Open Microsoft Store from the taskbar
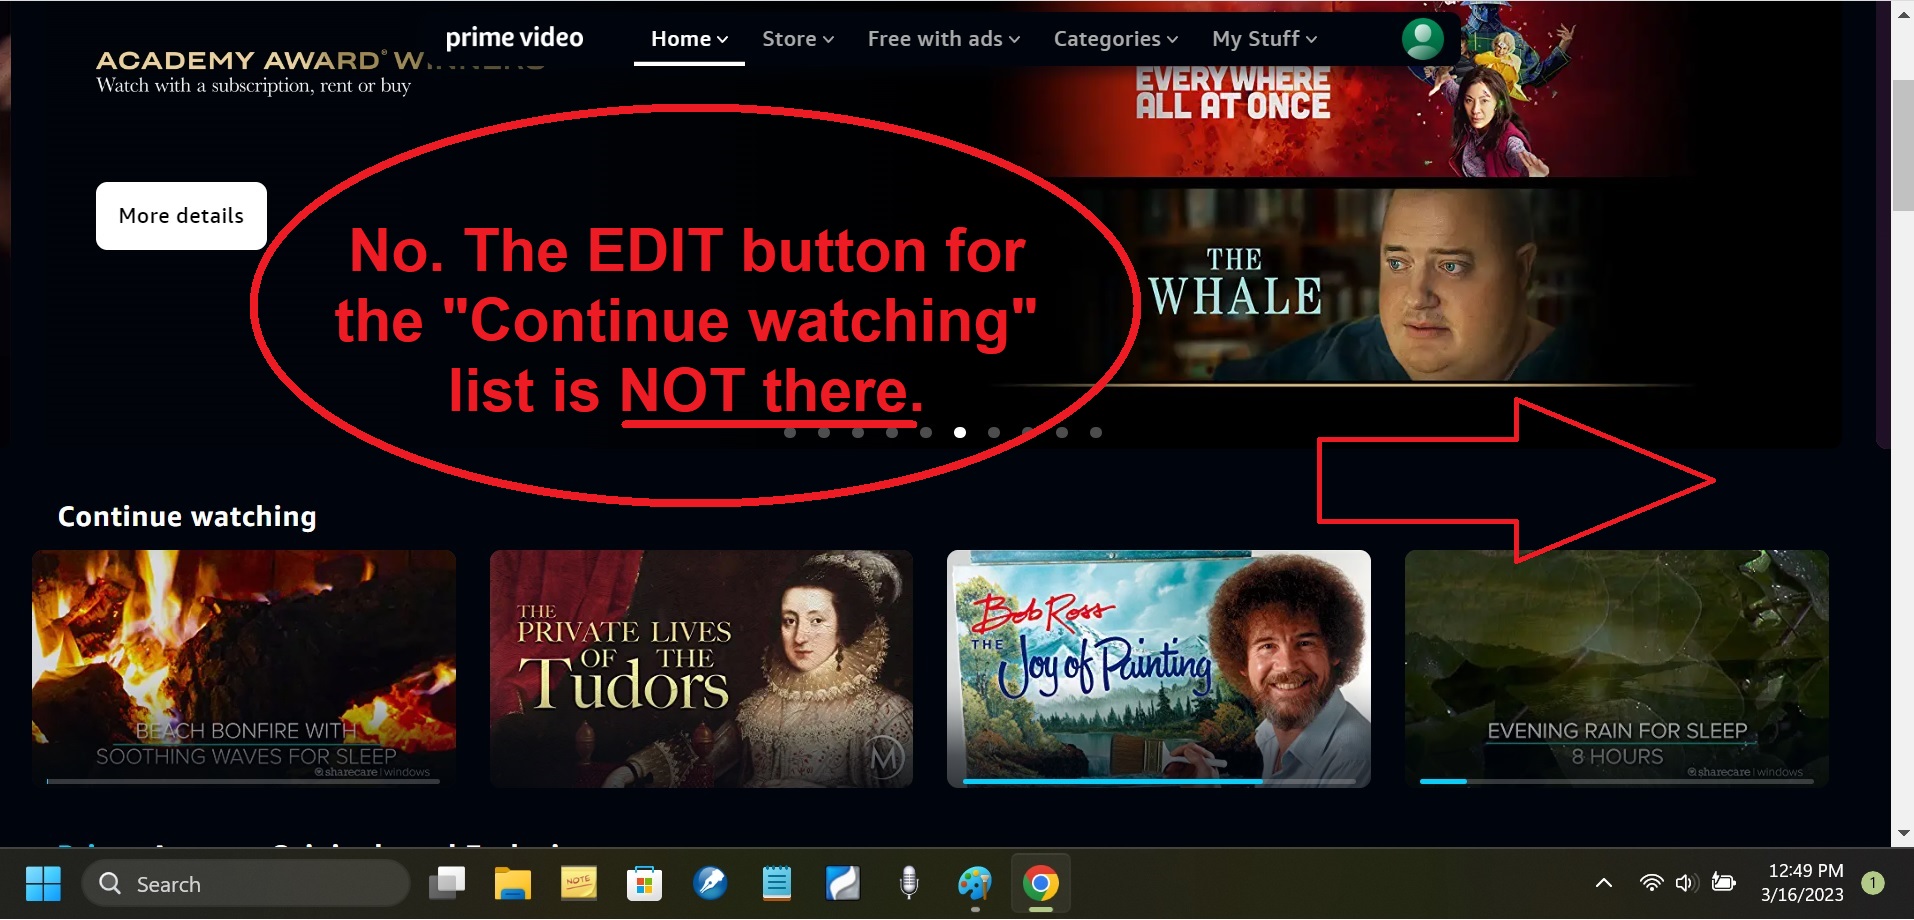 click(644, 884)
